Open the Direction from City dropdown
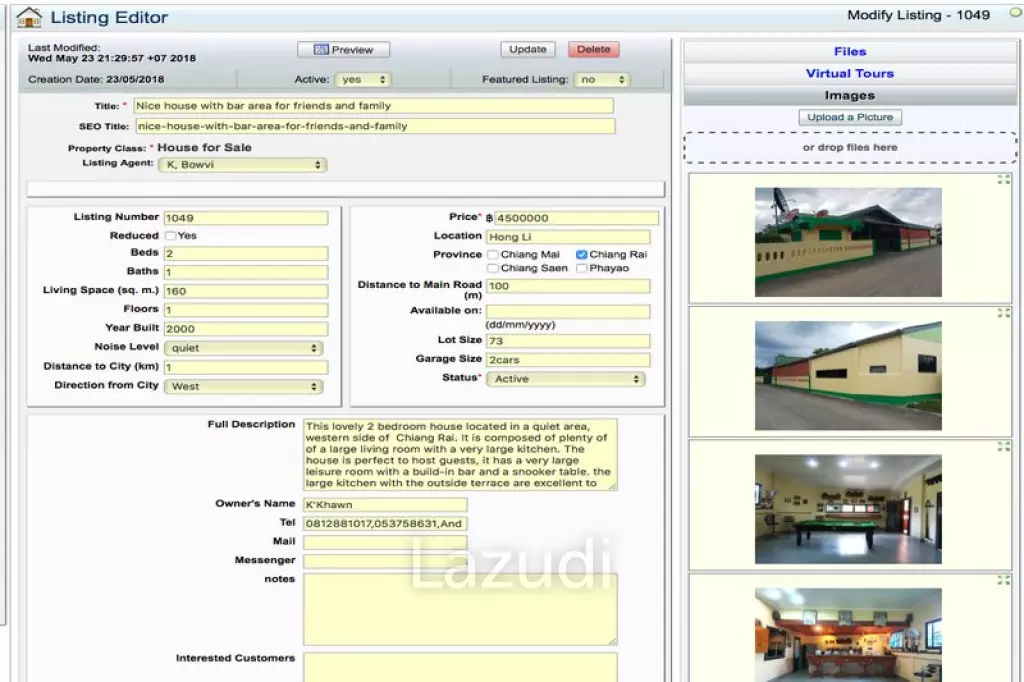 point(243,387)
